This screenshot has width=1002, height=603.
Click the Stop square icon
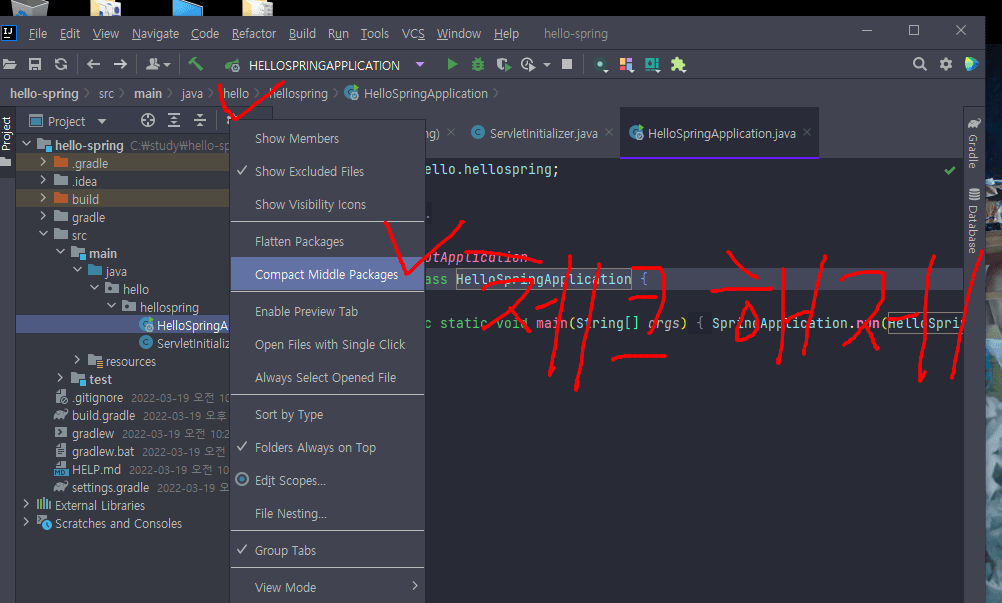(x=567, y=65)
